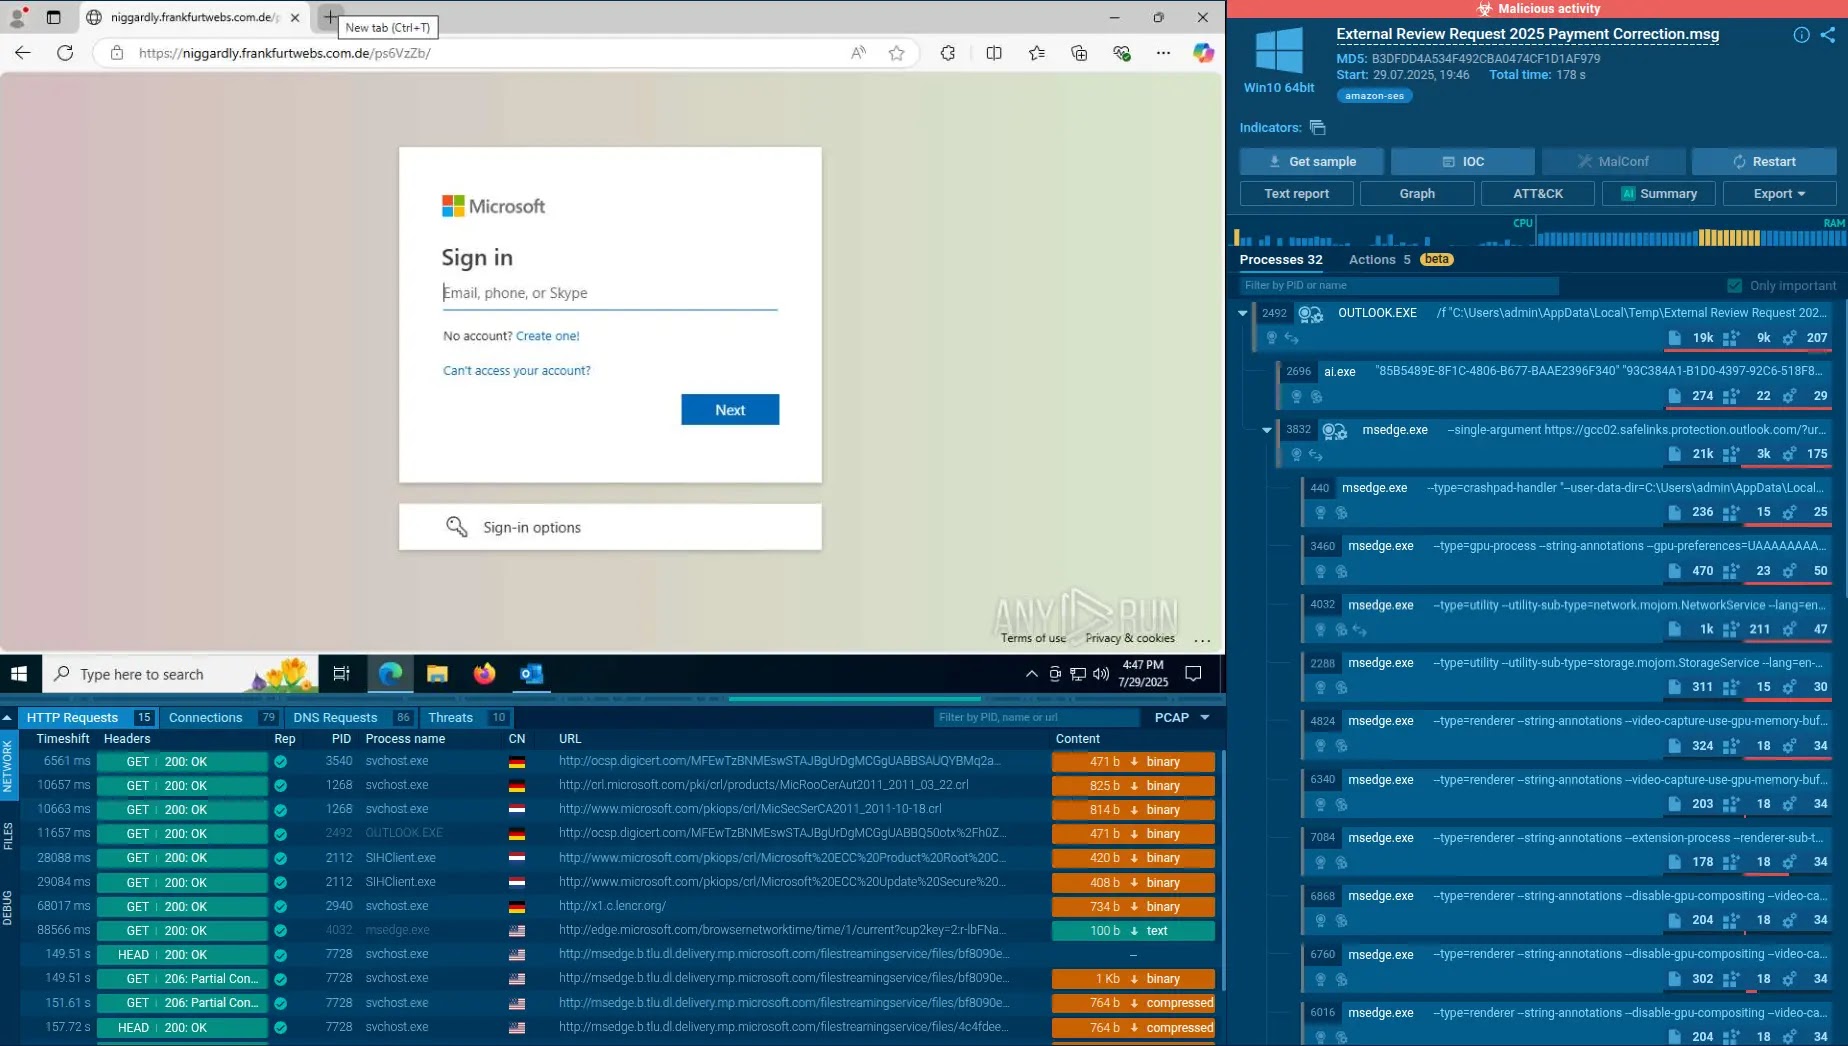
Task: Click the Next button on Microsoft sign-in
Action: click(729, 409)
